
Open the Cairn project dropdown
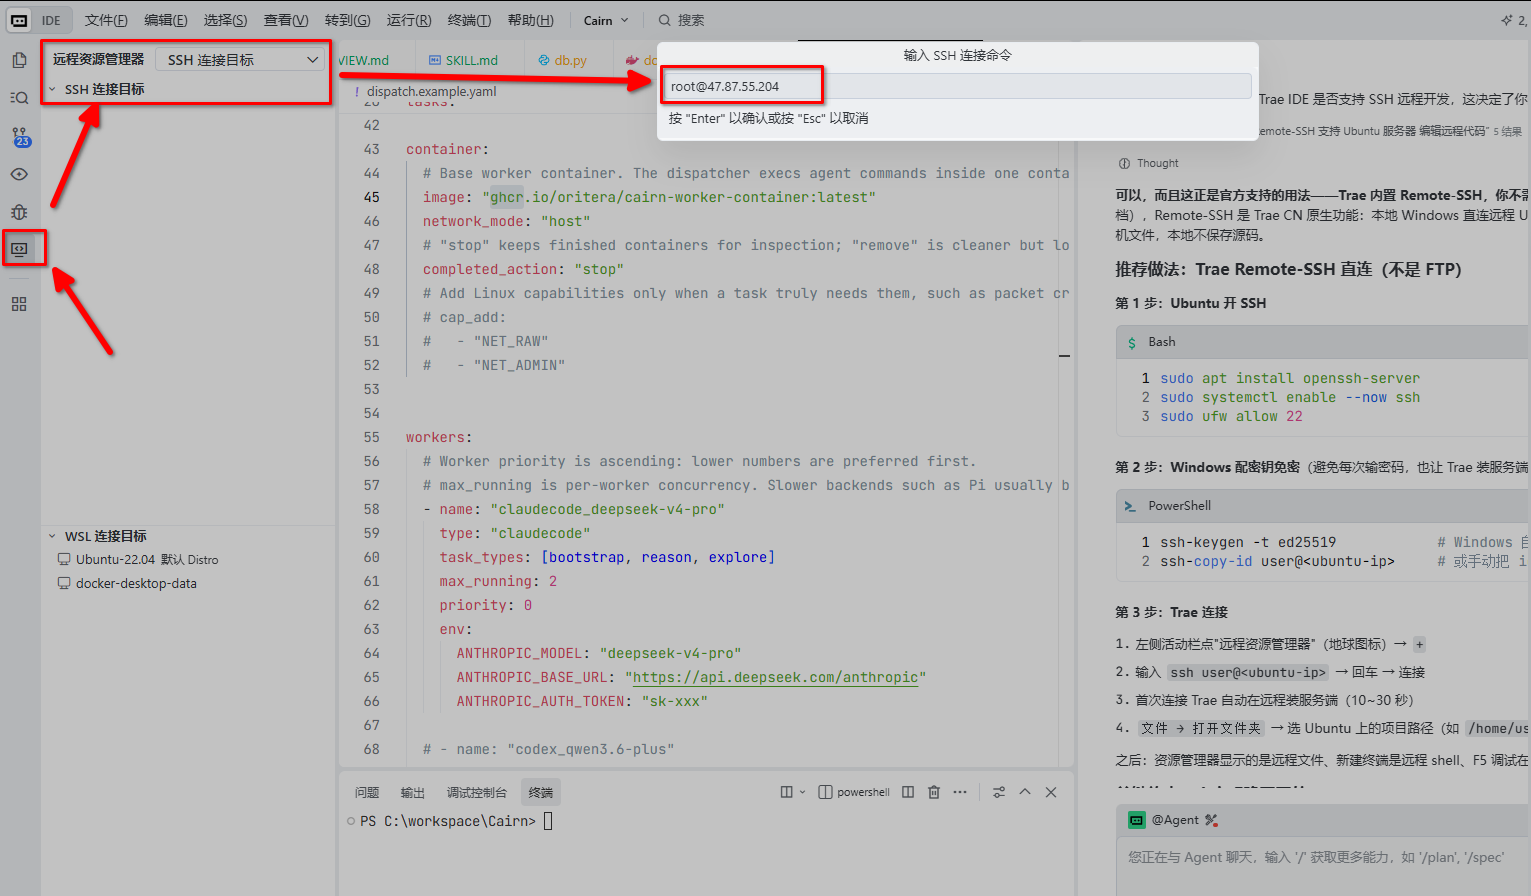coord(606,20)
